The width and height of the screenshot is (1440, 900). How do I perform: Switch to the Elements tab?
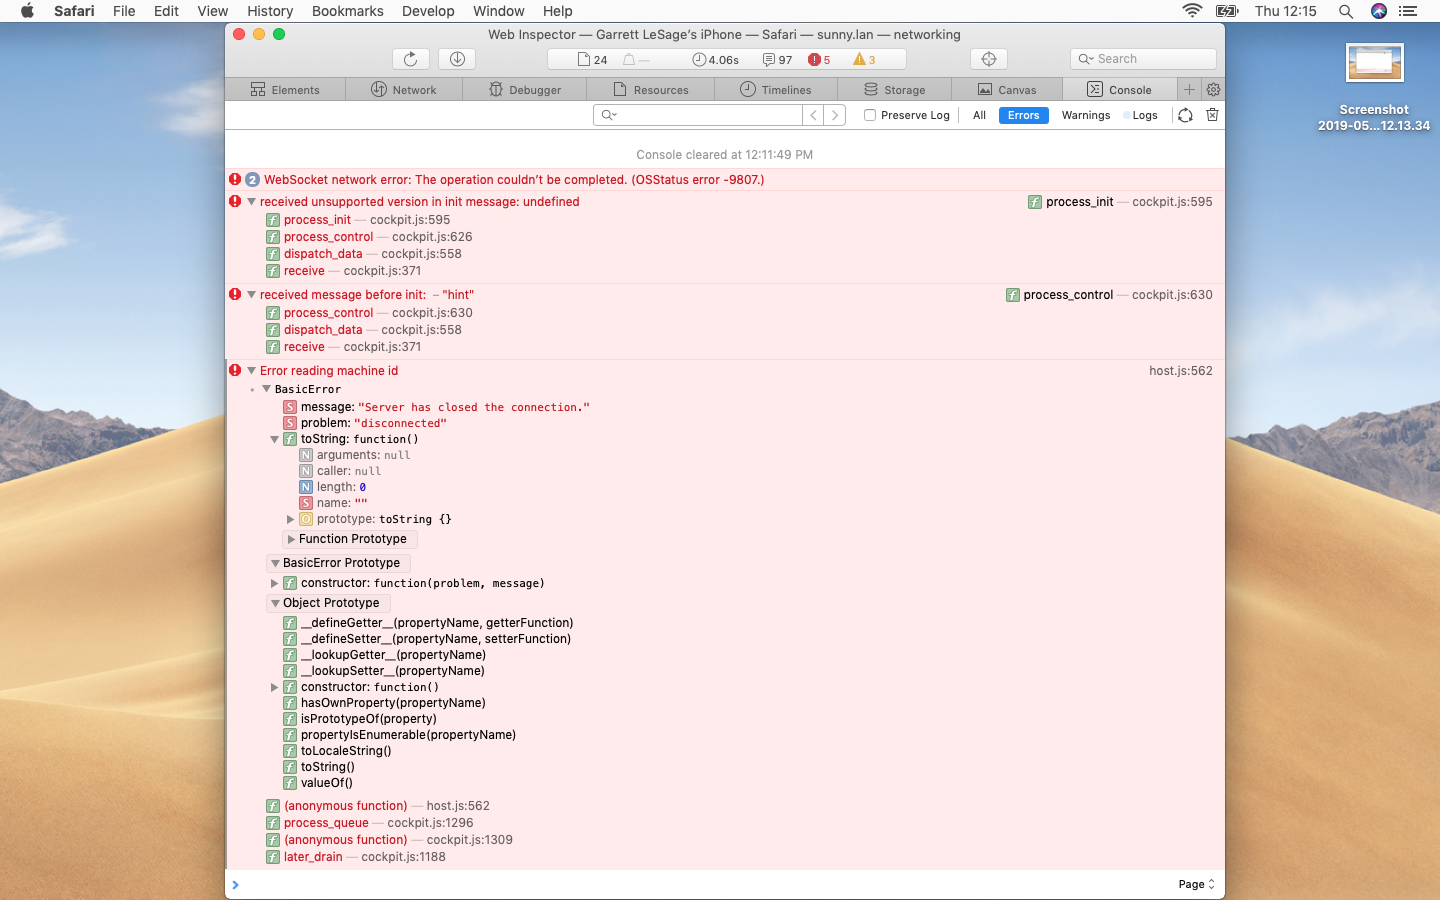285,89
